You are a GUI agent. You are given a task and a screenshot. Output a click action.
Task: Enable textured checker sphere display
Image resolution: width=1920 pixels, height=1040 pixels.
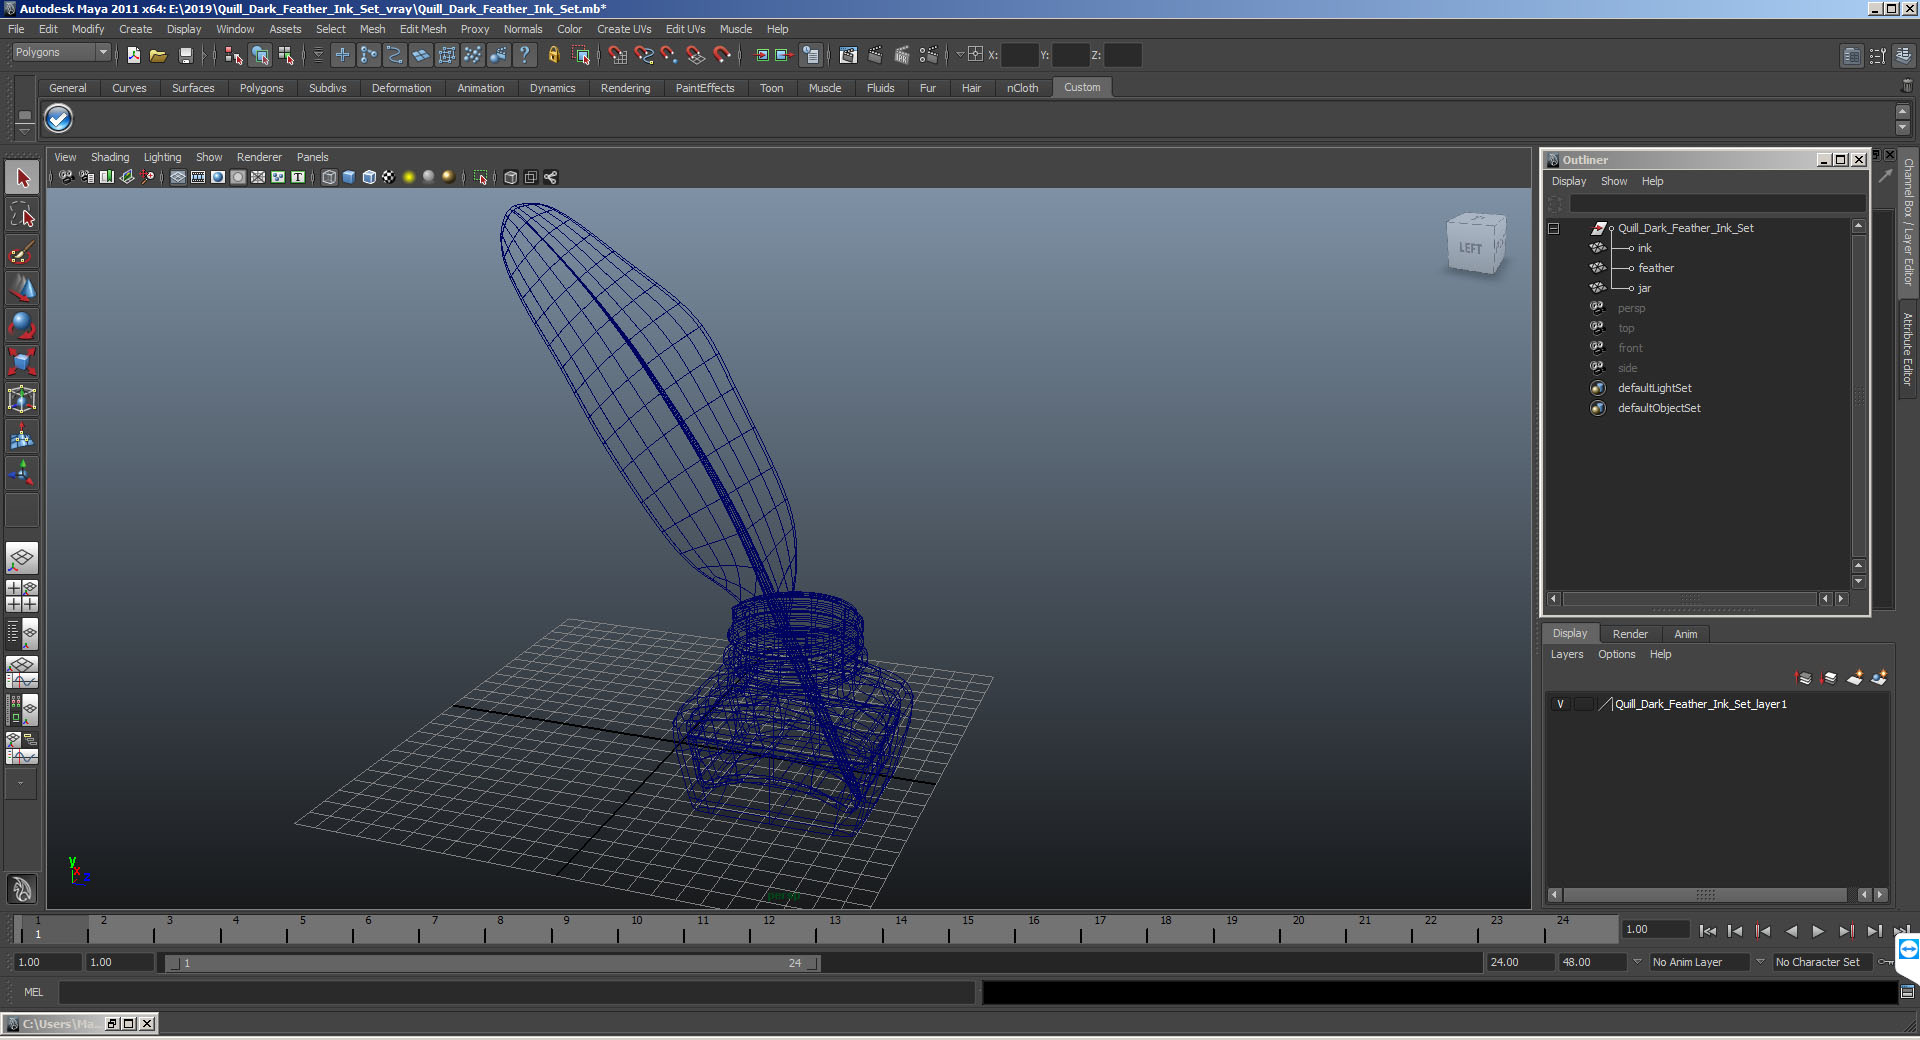point(389,177)
